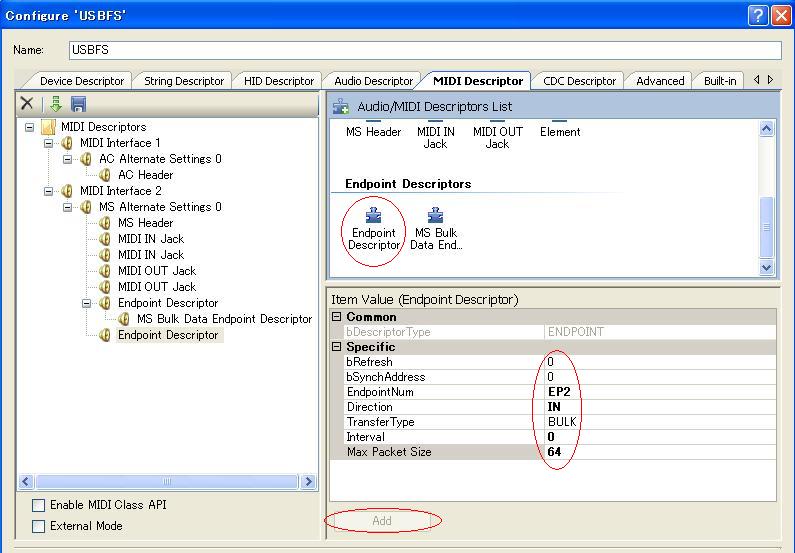Click the help question mark button

757,16
